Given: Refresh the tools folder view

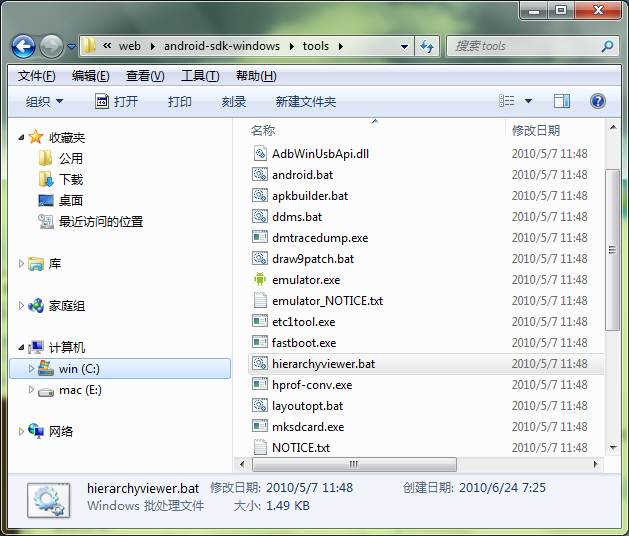Looking at the screenshot, I should pos(427,47).
